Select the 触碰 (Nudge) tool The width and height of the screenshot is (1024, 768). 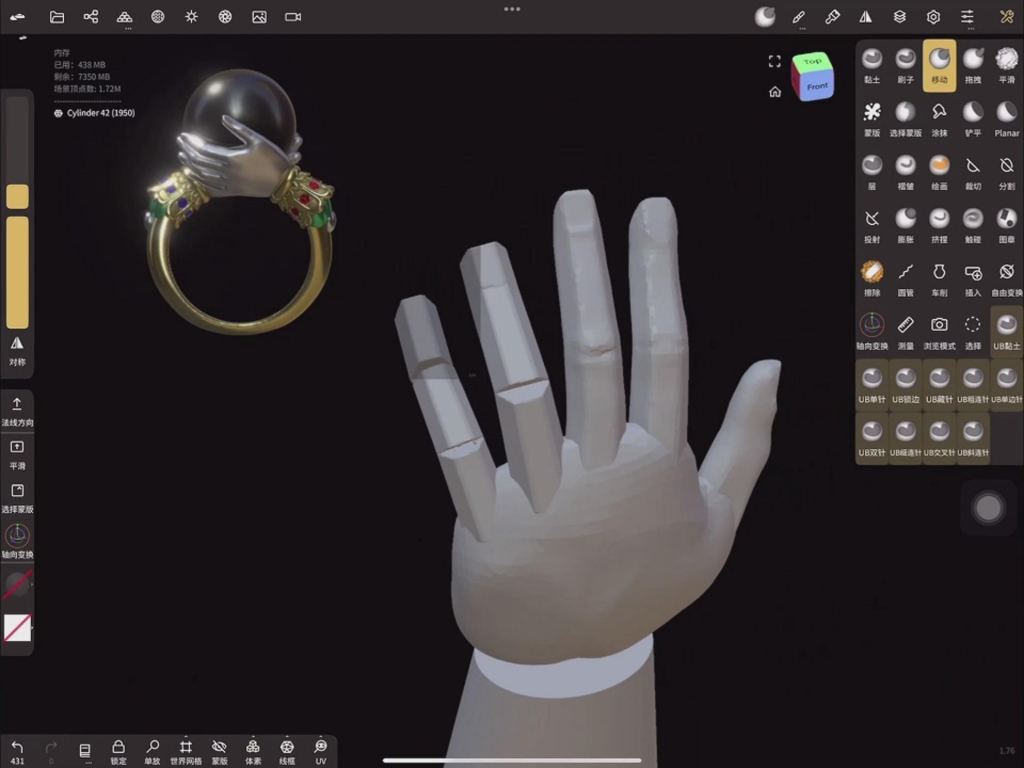click(973, 225)
